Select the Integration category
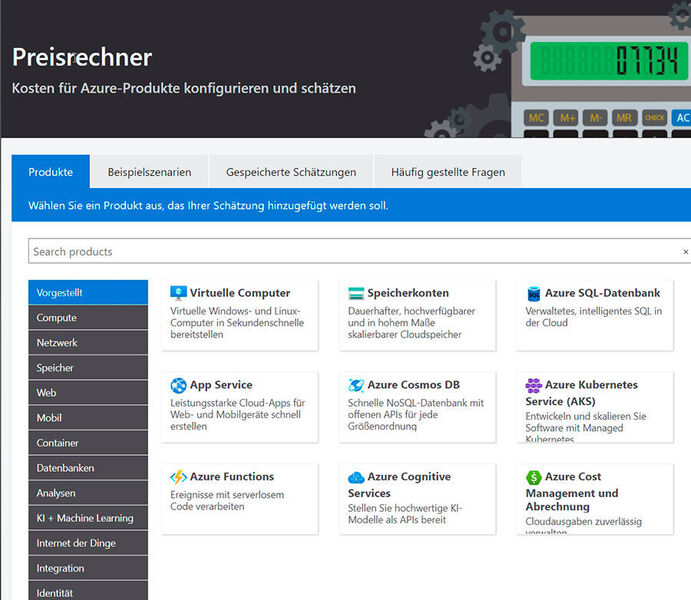Viewport: 691px width, 600px height. (88, 569)
